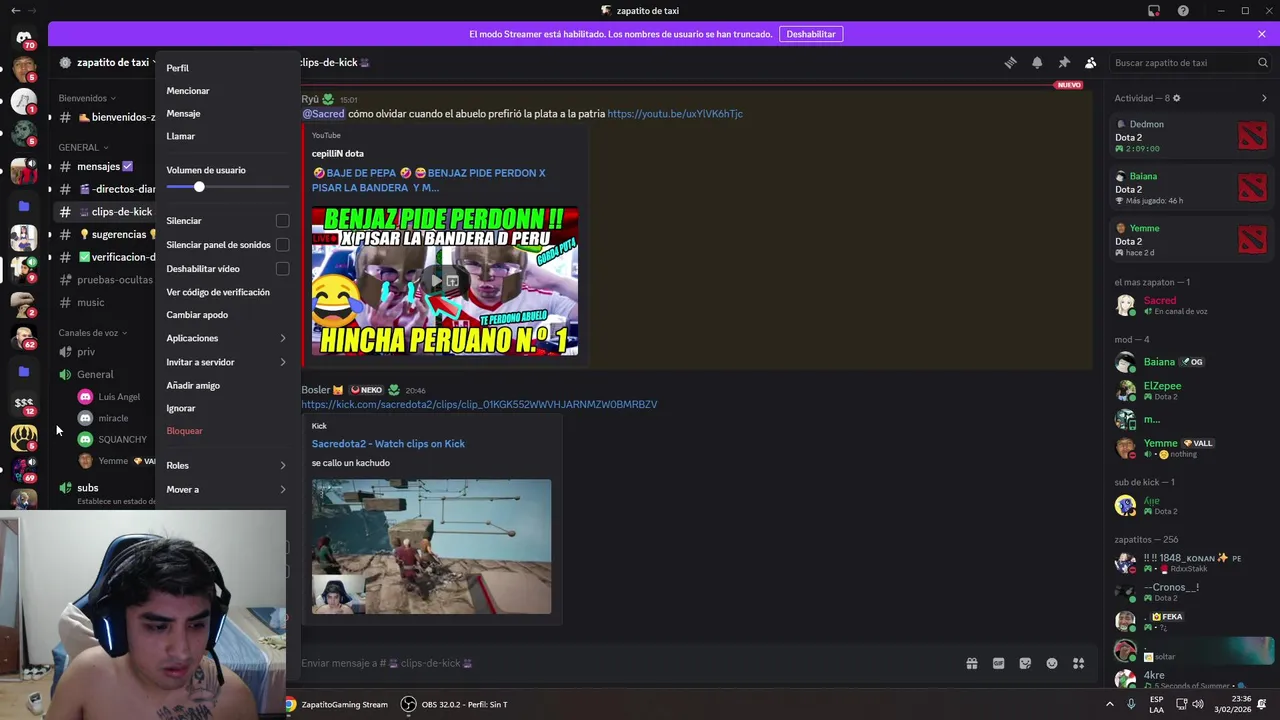The height and width of the screenshot is (720, 1280).
Task: Open the taskbar volume speaker icon
Action: pyautogui.click(x=1200, y=704)
